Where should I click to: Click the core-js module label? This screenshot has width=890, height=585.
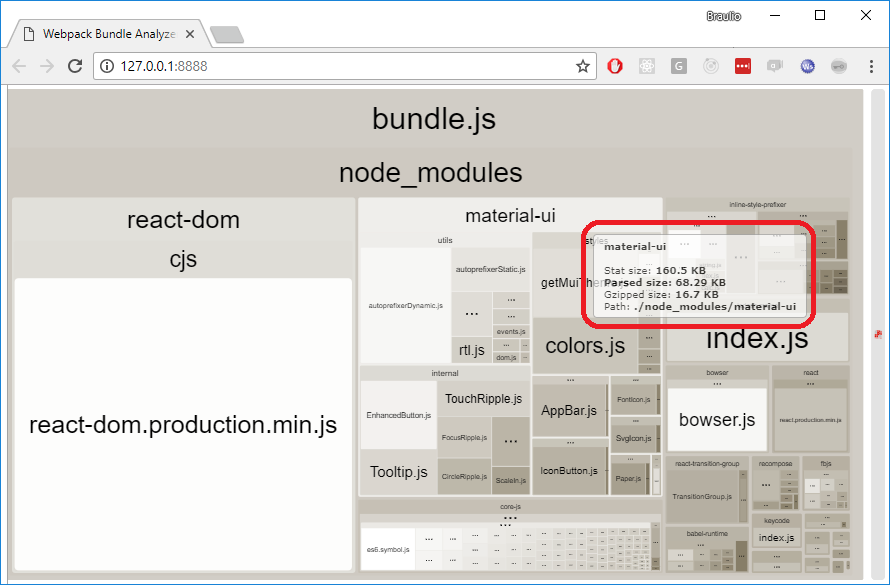pos(510,506)
